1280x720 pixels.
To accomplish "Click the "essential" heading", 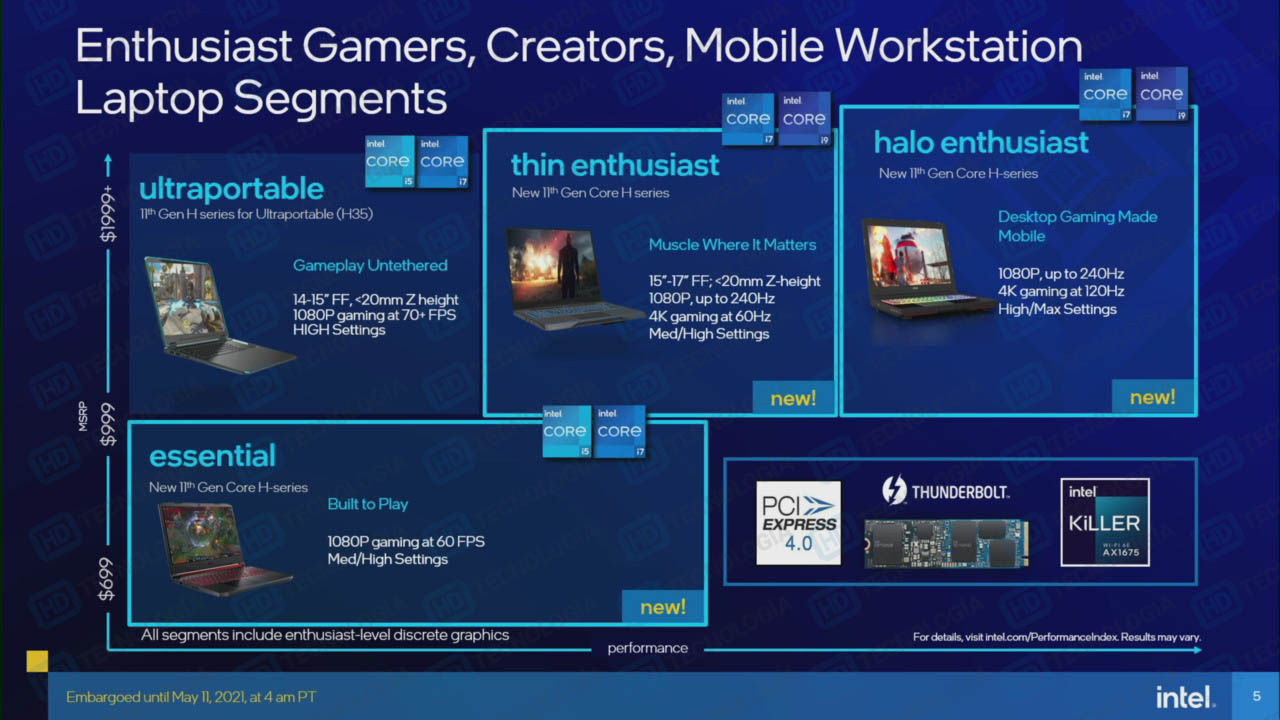I will (212, 456).
